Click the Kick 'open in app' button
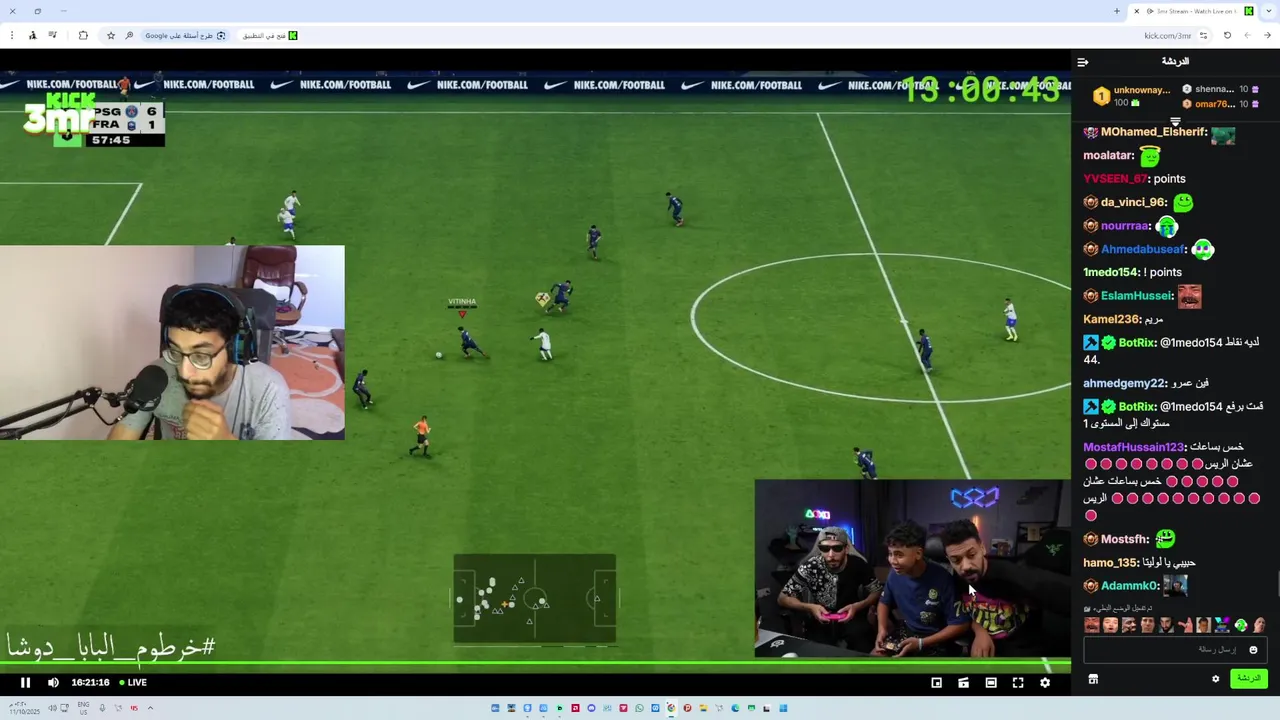Viewport: 1280px width, 720px height. [x=270, y=36]
